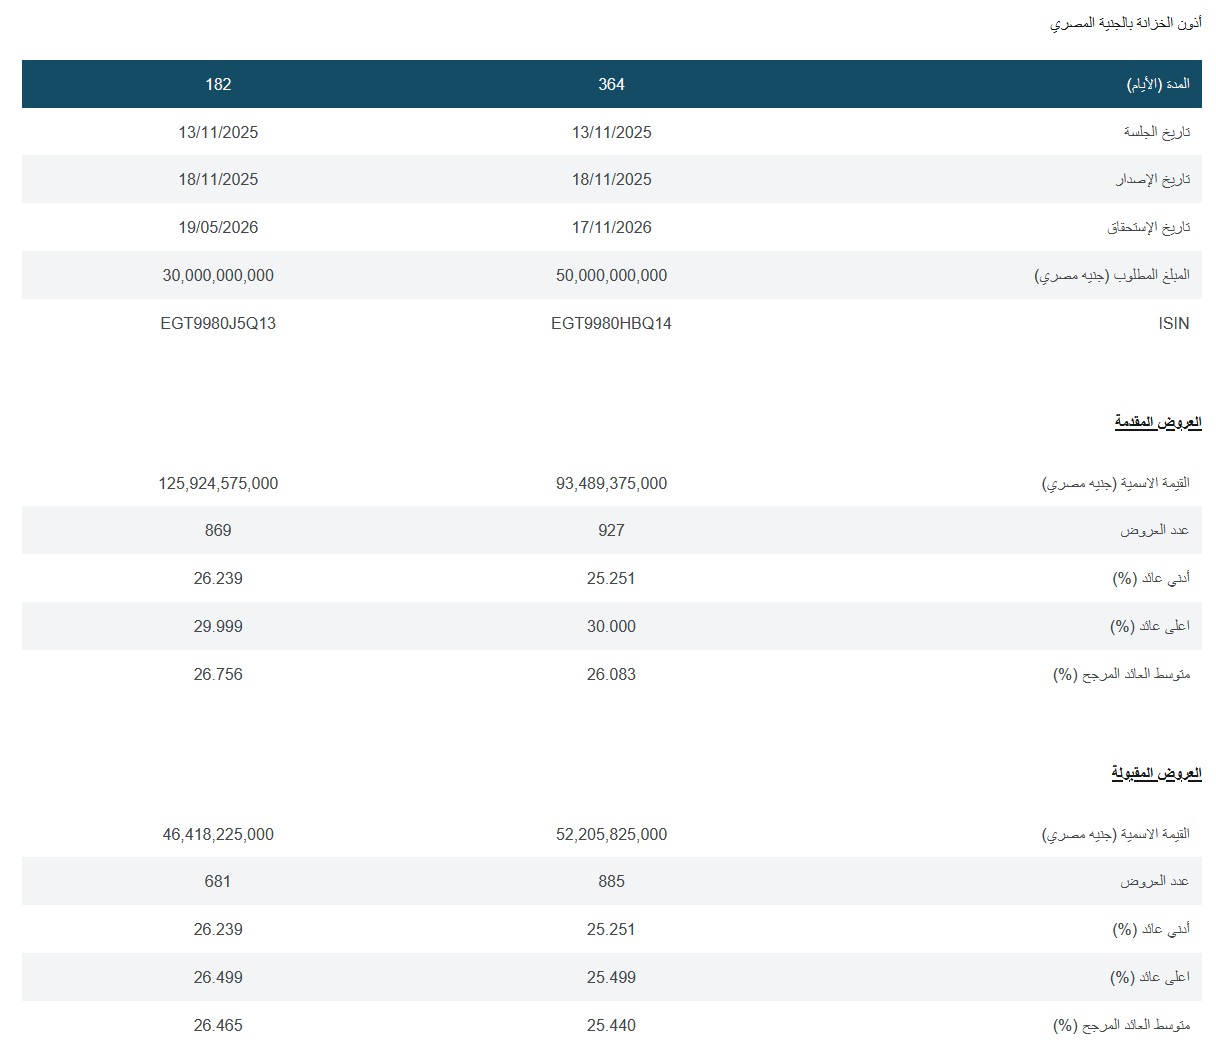The width and height of the screenshot is (1216, 1059).
Task: Click the 182 days column header
Action: 218,84
